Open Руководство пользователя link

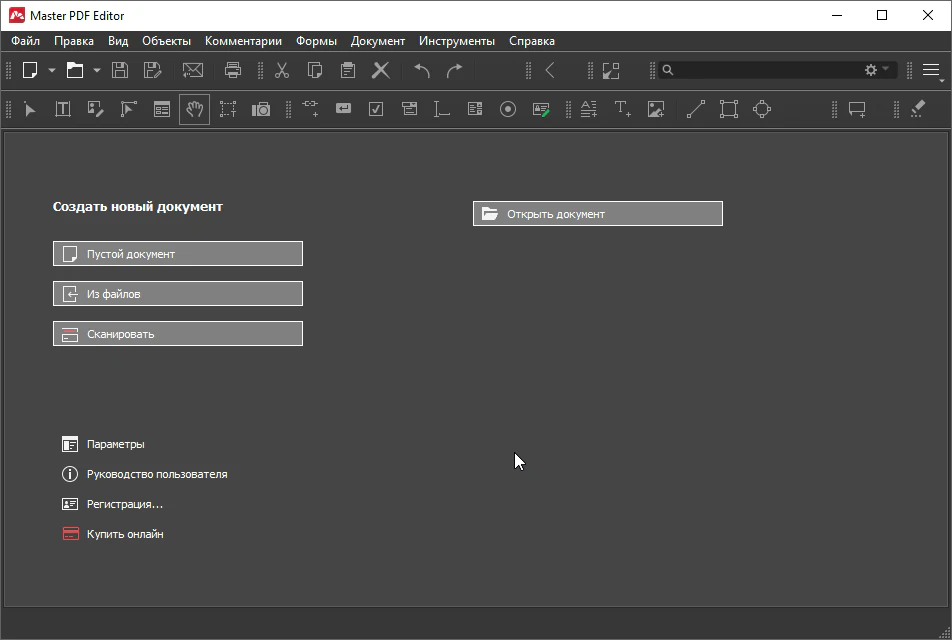144,474
